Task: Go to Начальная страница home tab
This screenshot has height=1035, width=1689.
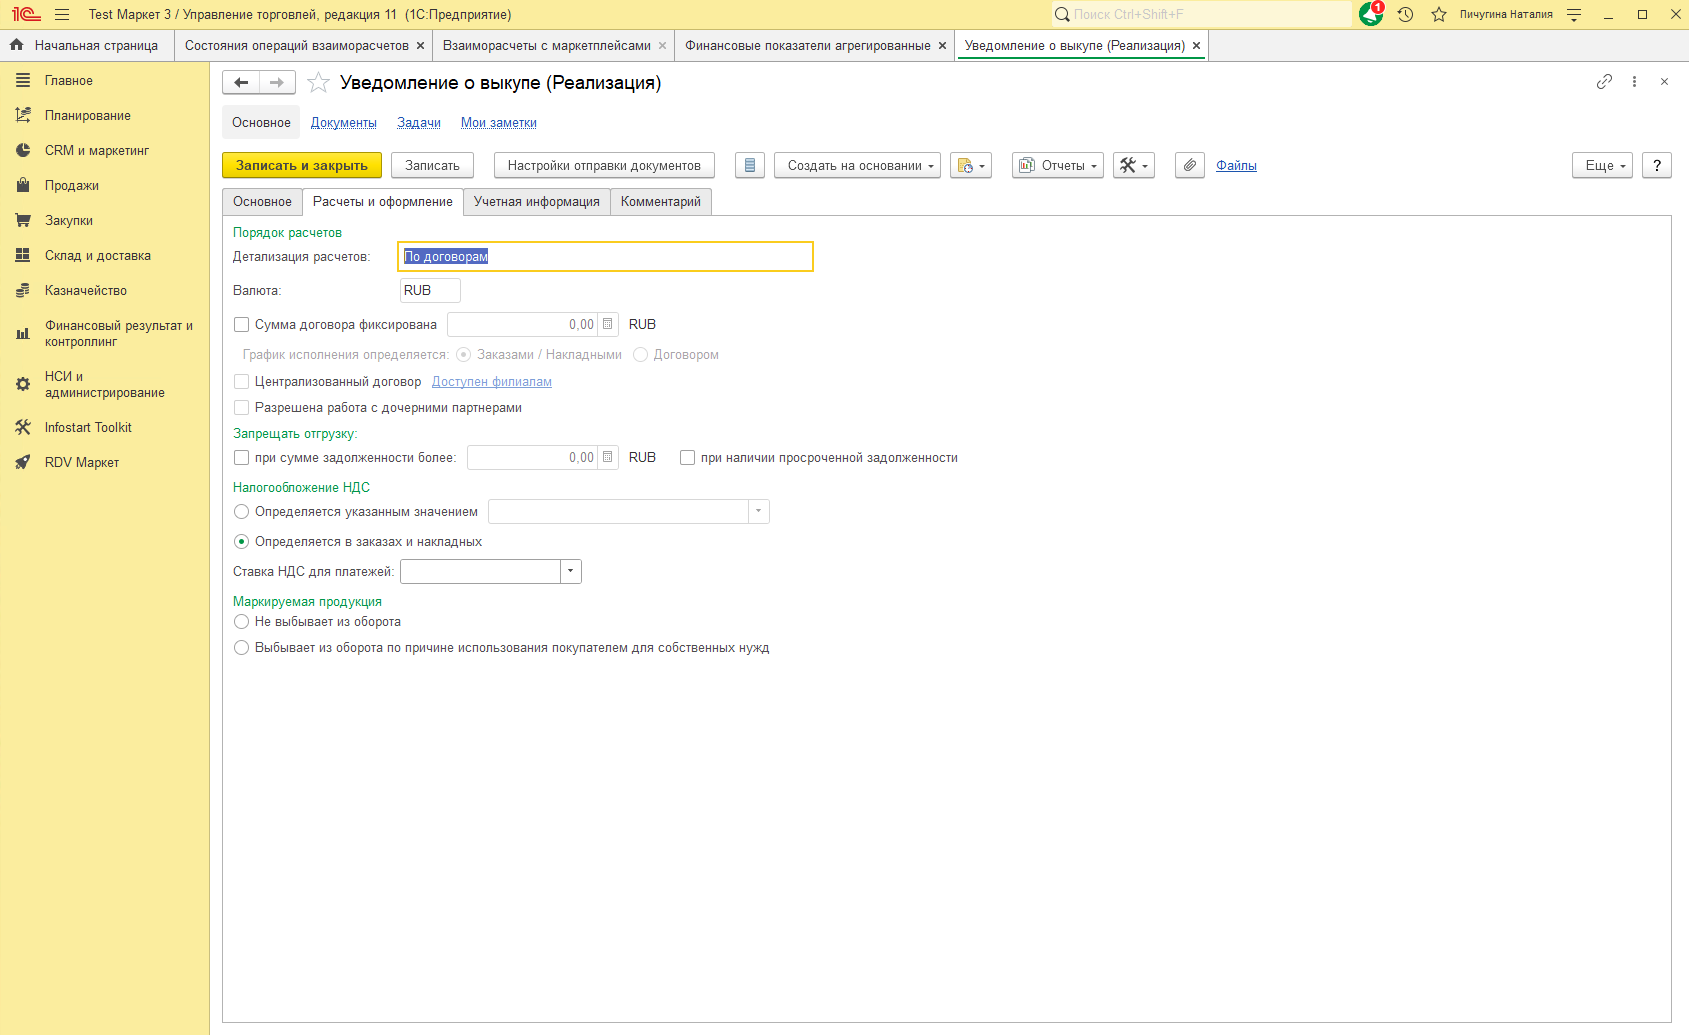Action: pyautogui.click(x=86, y=46)
